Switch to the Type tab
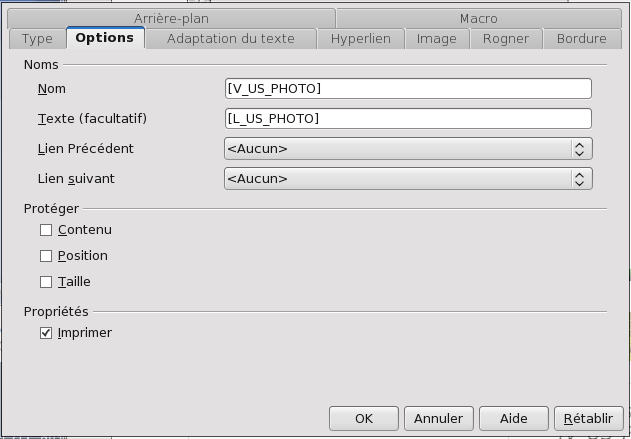 tap(37, 39)
